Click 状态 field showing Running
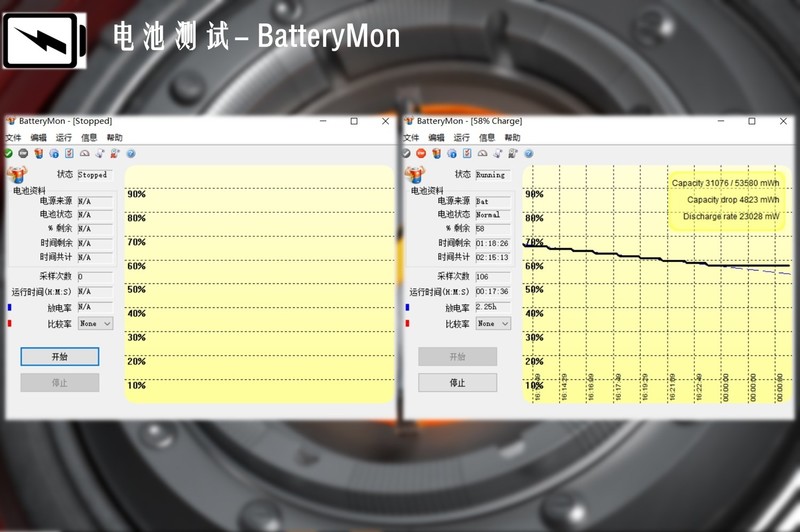 pyautogui.click(x=493, y=174)
